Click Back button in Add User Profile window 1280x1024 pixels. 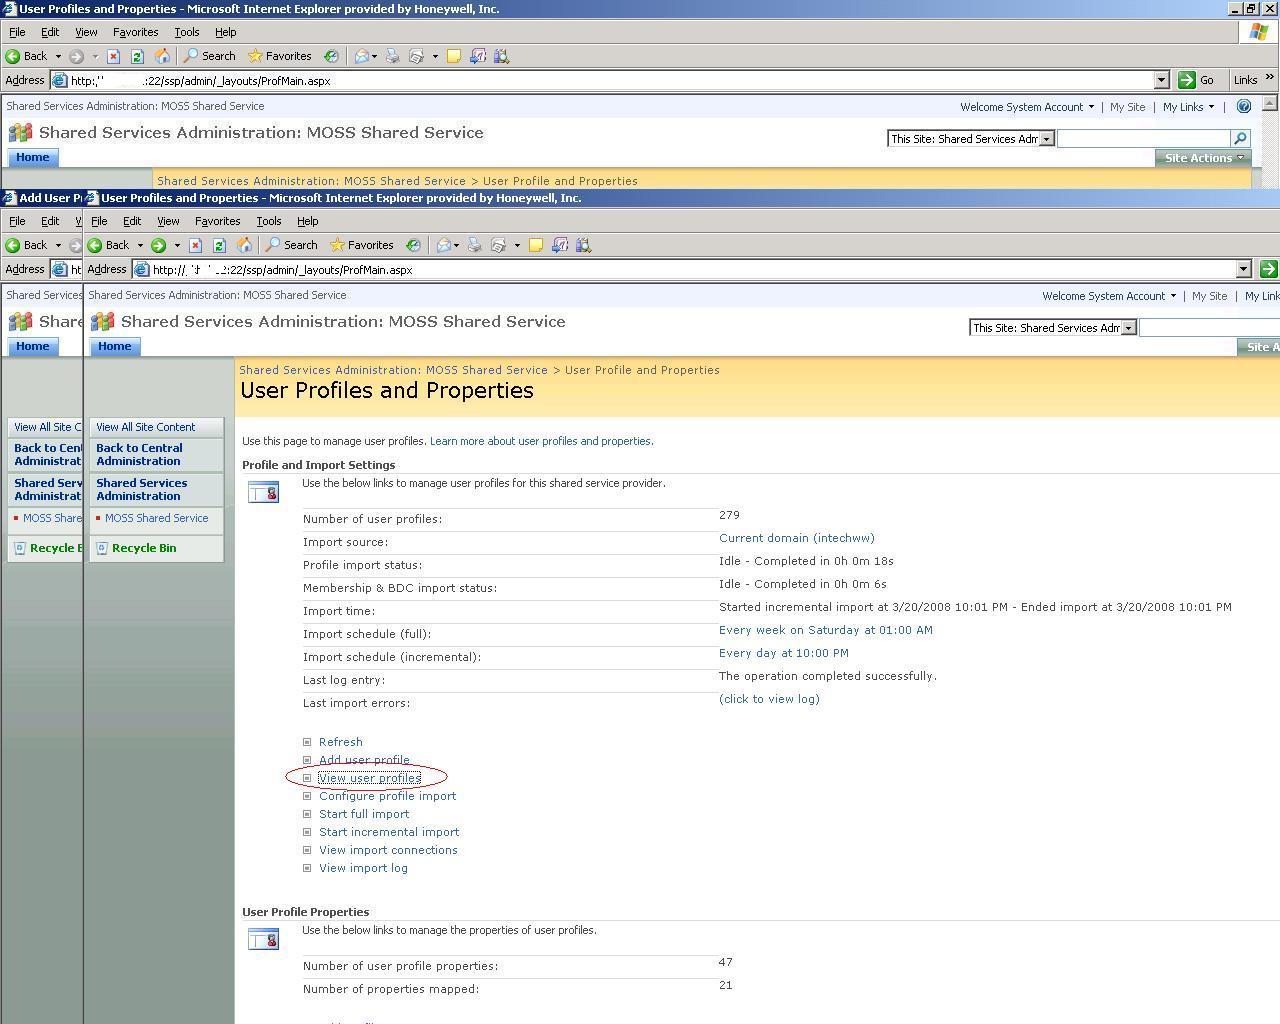tap(26, 245)
